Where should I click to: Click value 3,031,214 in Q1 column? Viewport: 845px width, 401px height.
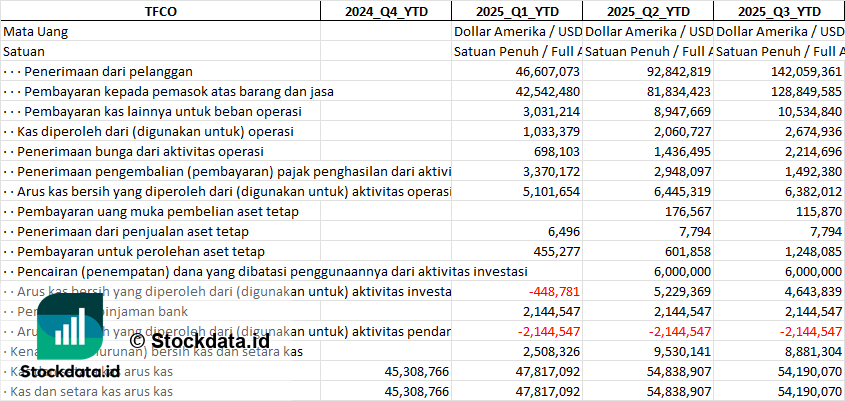549,112
